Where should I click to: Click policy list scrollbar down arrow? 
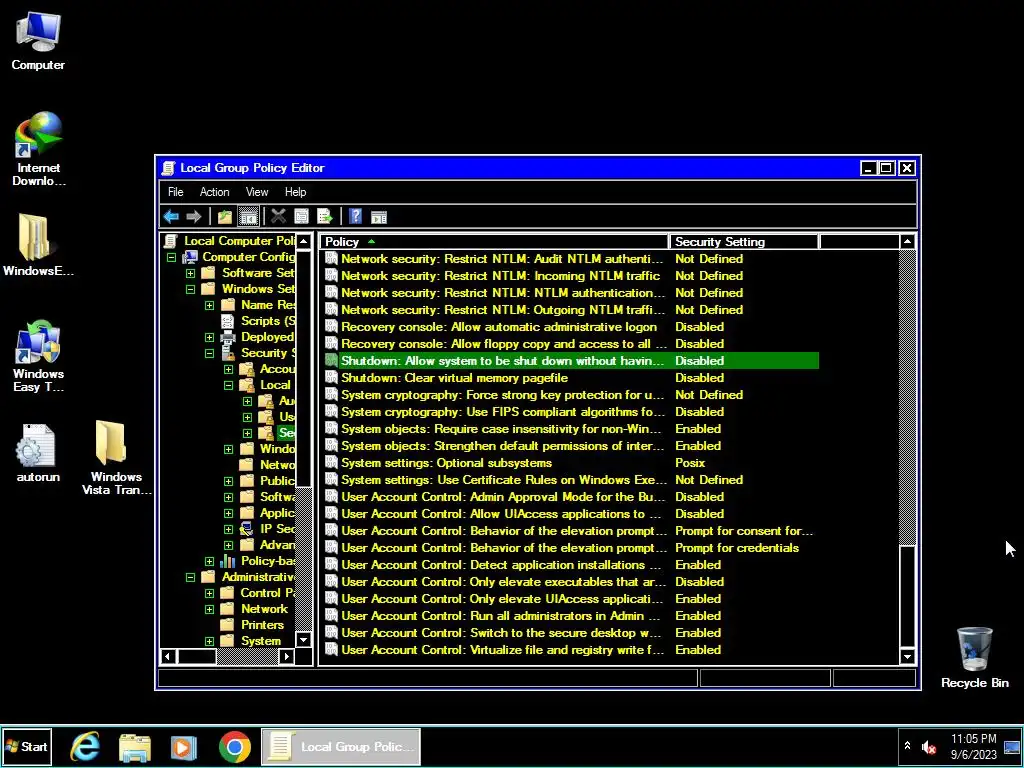click(908, 657)
